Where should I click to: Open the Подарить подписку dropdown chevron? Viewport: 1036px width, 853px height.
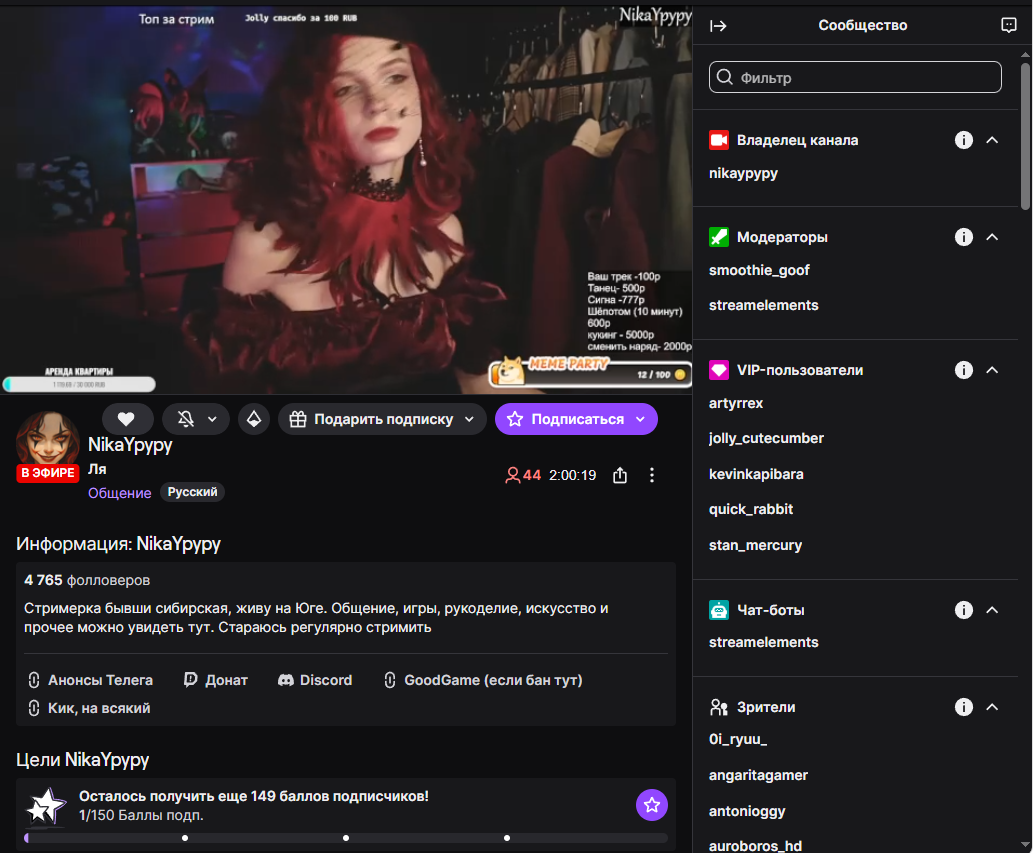(x=469, y=419)
